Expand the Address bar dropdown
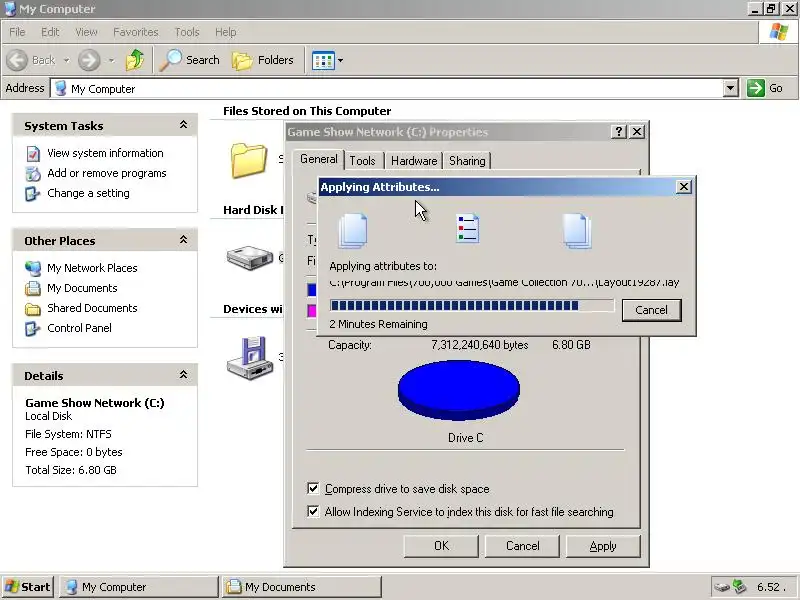Image resolution: width=800 pixels, height=600 pixels. 731,88
